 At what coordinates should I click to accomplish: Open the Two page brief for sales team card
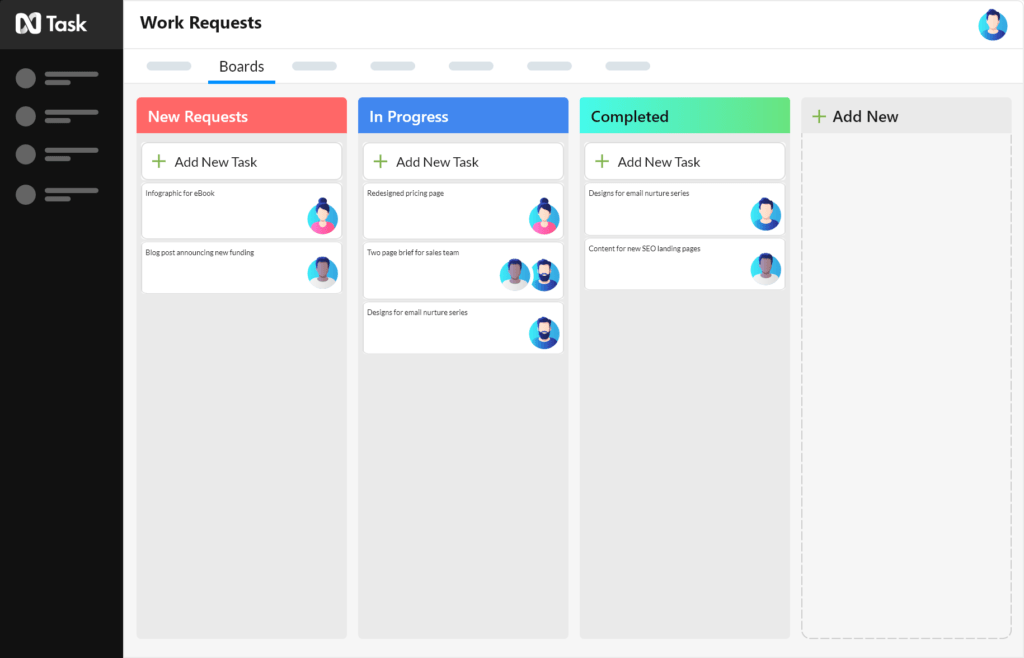tap(440, 272)
